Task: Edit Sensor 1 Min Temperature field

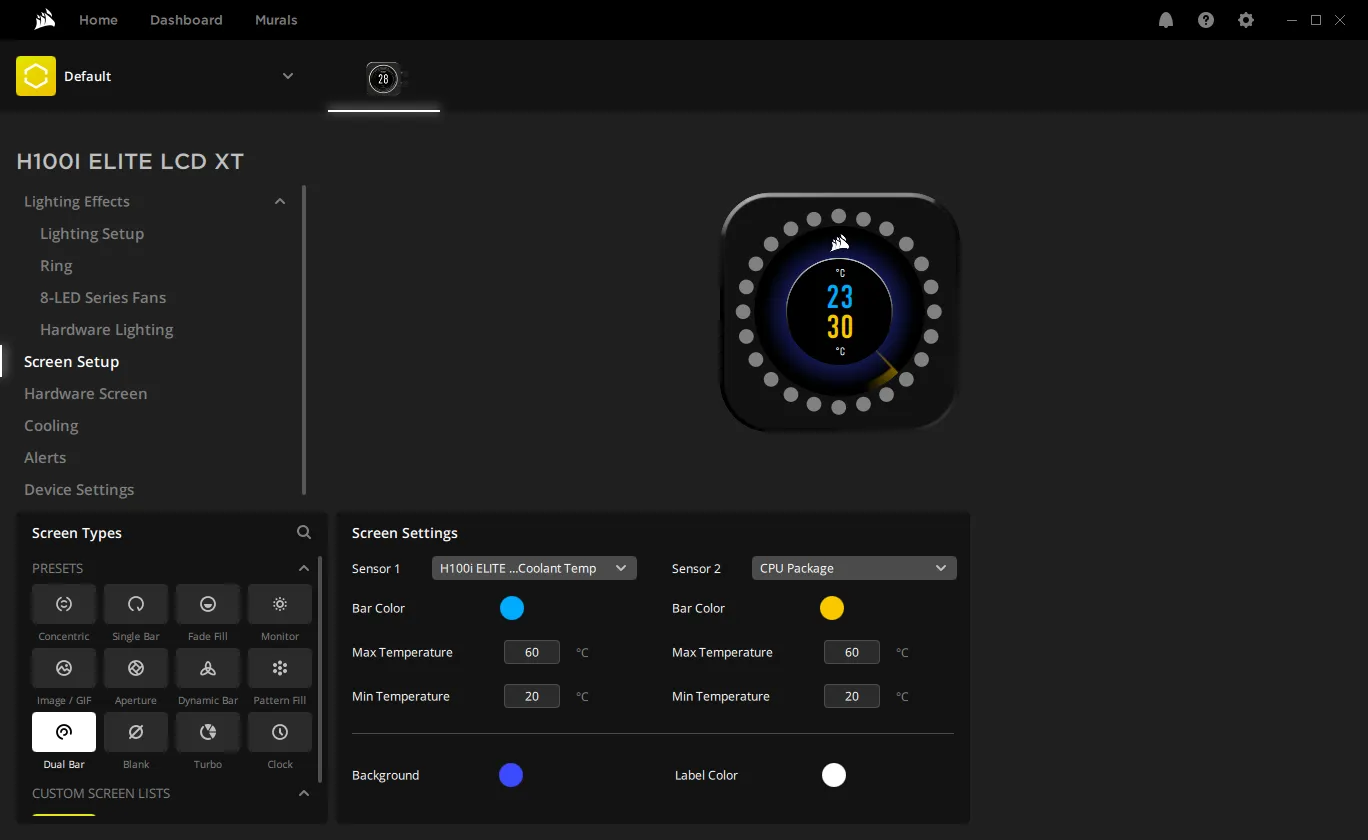Action: tap(532, 696)
